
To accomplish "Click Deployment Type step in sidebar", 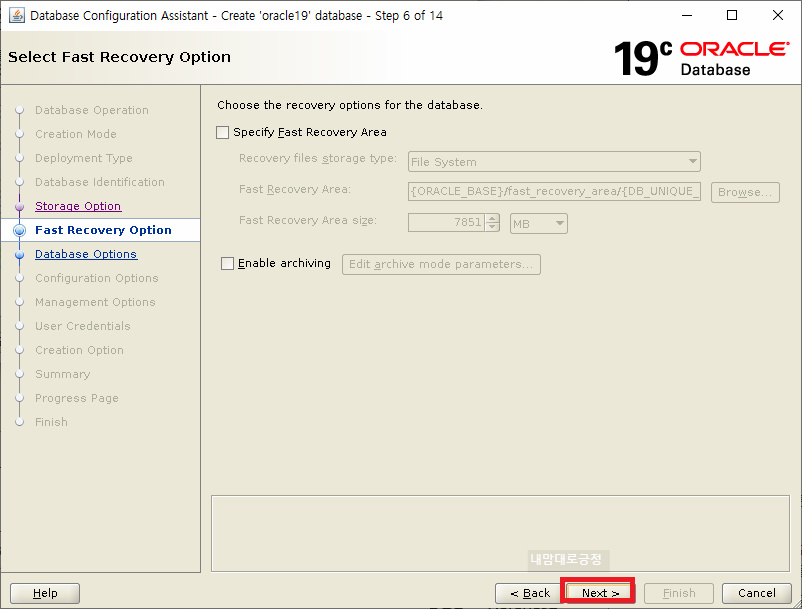I will coord(83,158).
